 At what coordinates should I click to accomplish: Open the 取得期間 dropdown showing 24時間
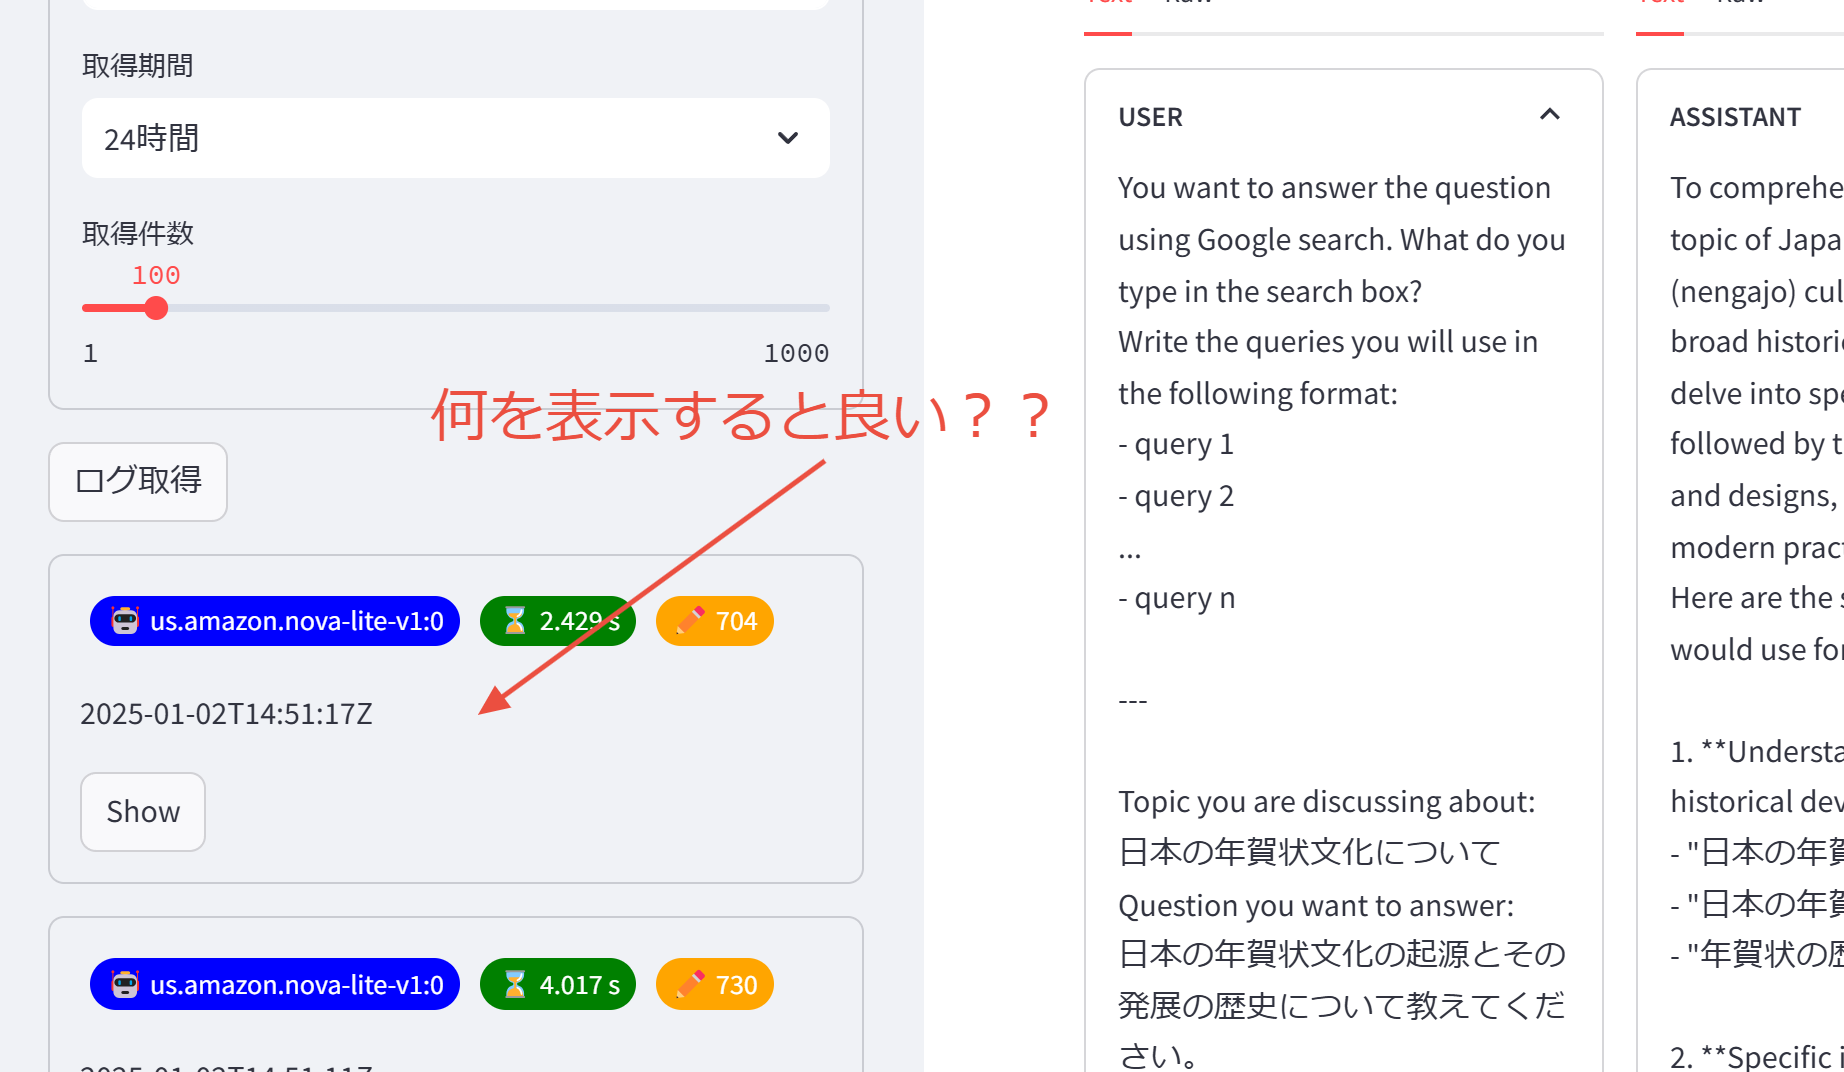click(455, 138)
